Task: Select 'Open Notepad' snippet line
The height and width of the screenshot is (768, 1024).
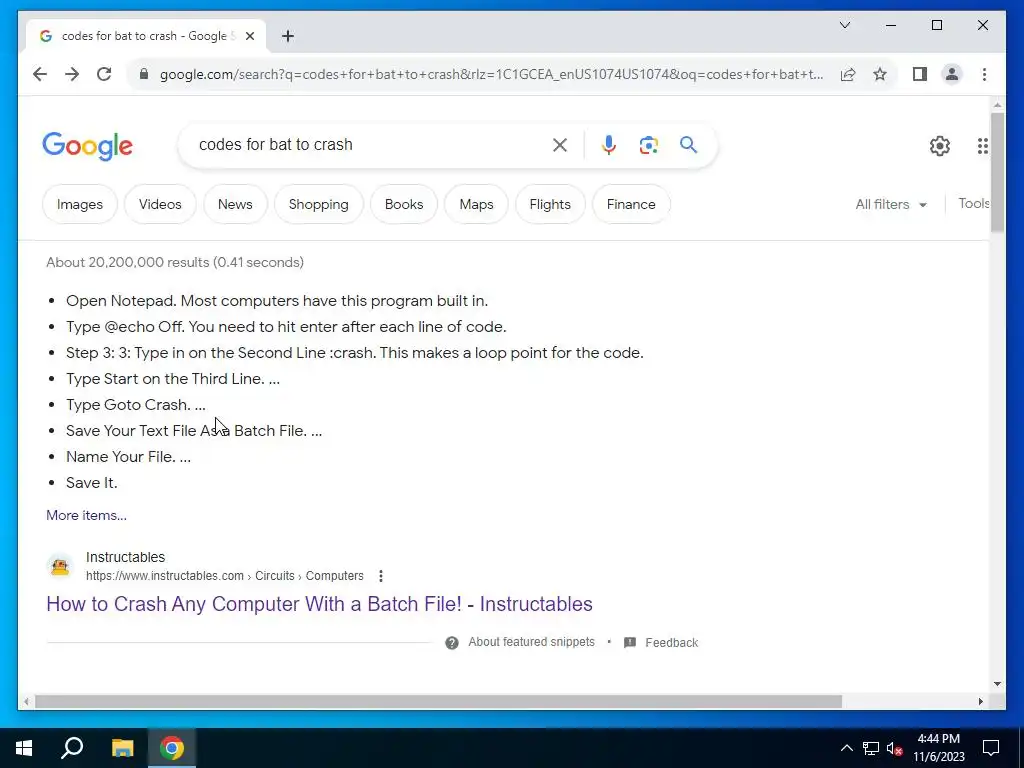Action: click(277, 301)
